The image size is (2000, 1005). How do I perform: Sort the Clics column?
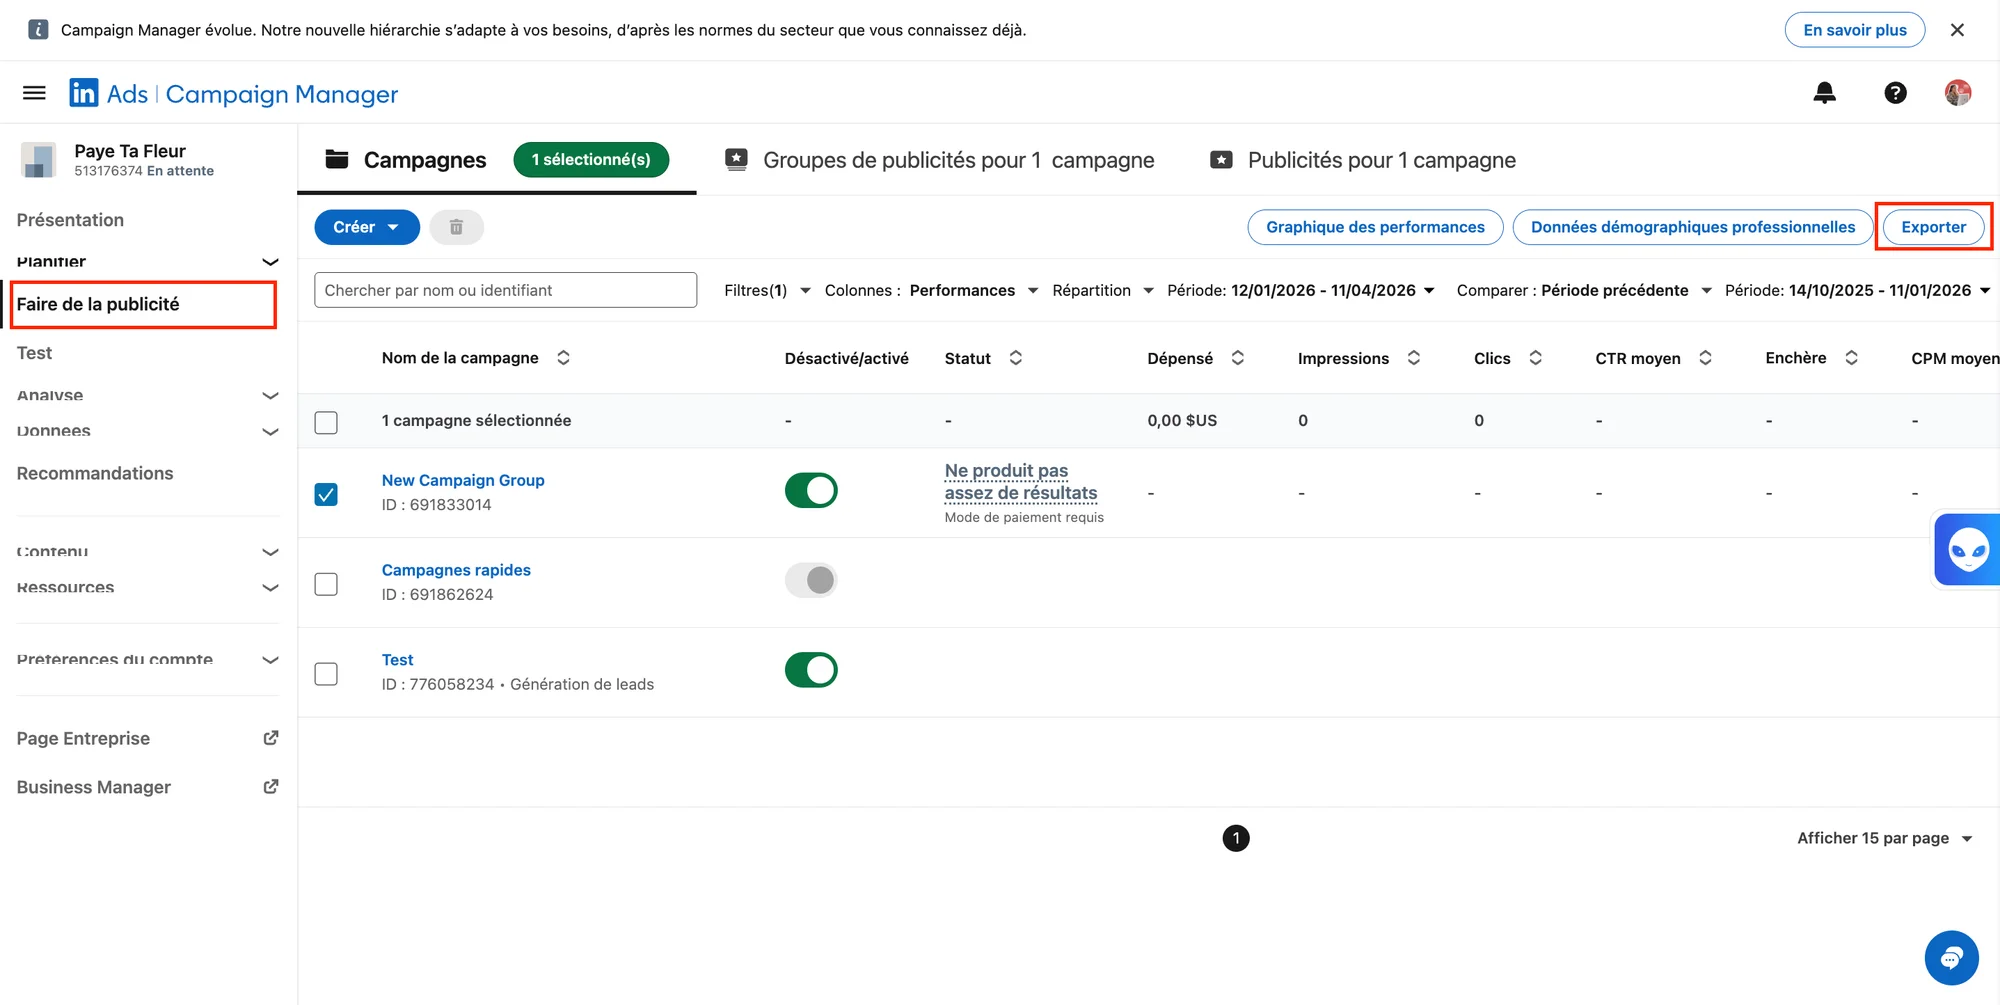pyautogui.click(x=1535, y=358)
